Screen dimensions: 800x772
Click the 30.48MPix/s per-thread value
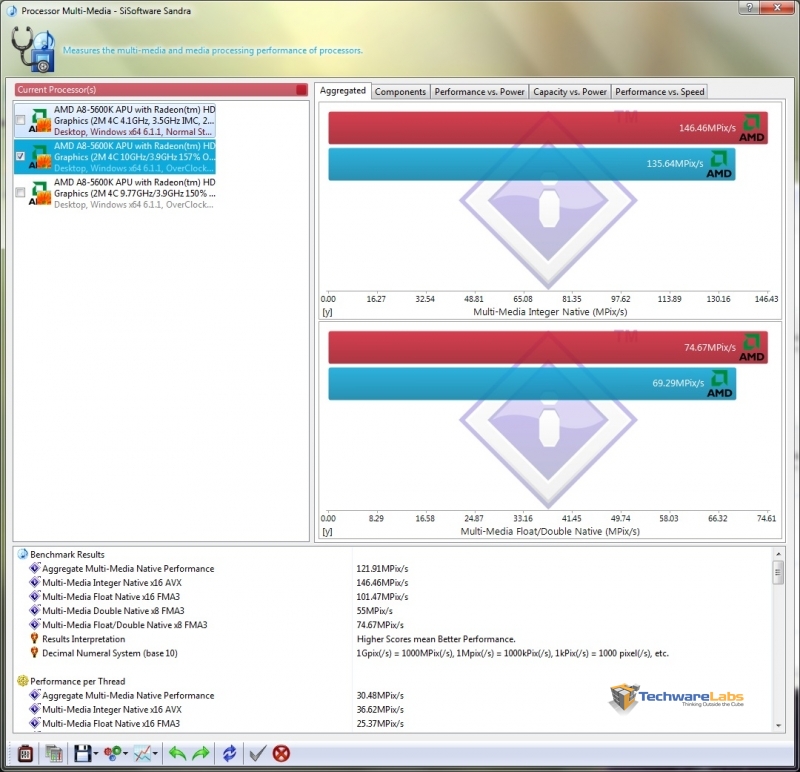pyautogui.click(x=380, y=695)
